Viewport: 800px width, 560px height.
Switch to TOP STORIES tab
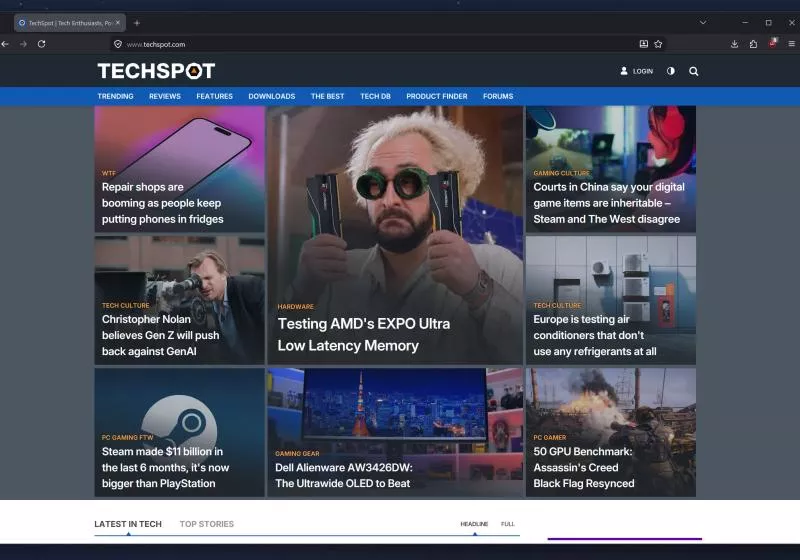(207, 524)
